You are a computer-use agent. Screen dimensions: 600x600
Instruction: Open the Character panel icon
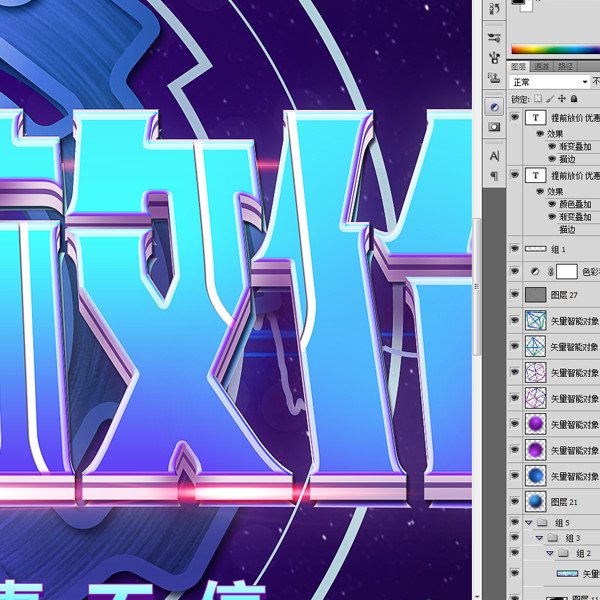(x=494, y=156)
